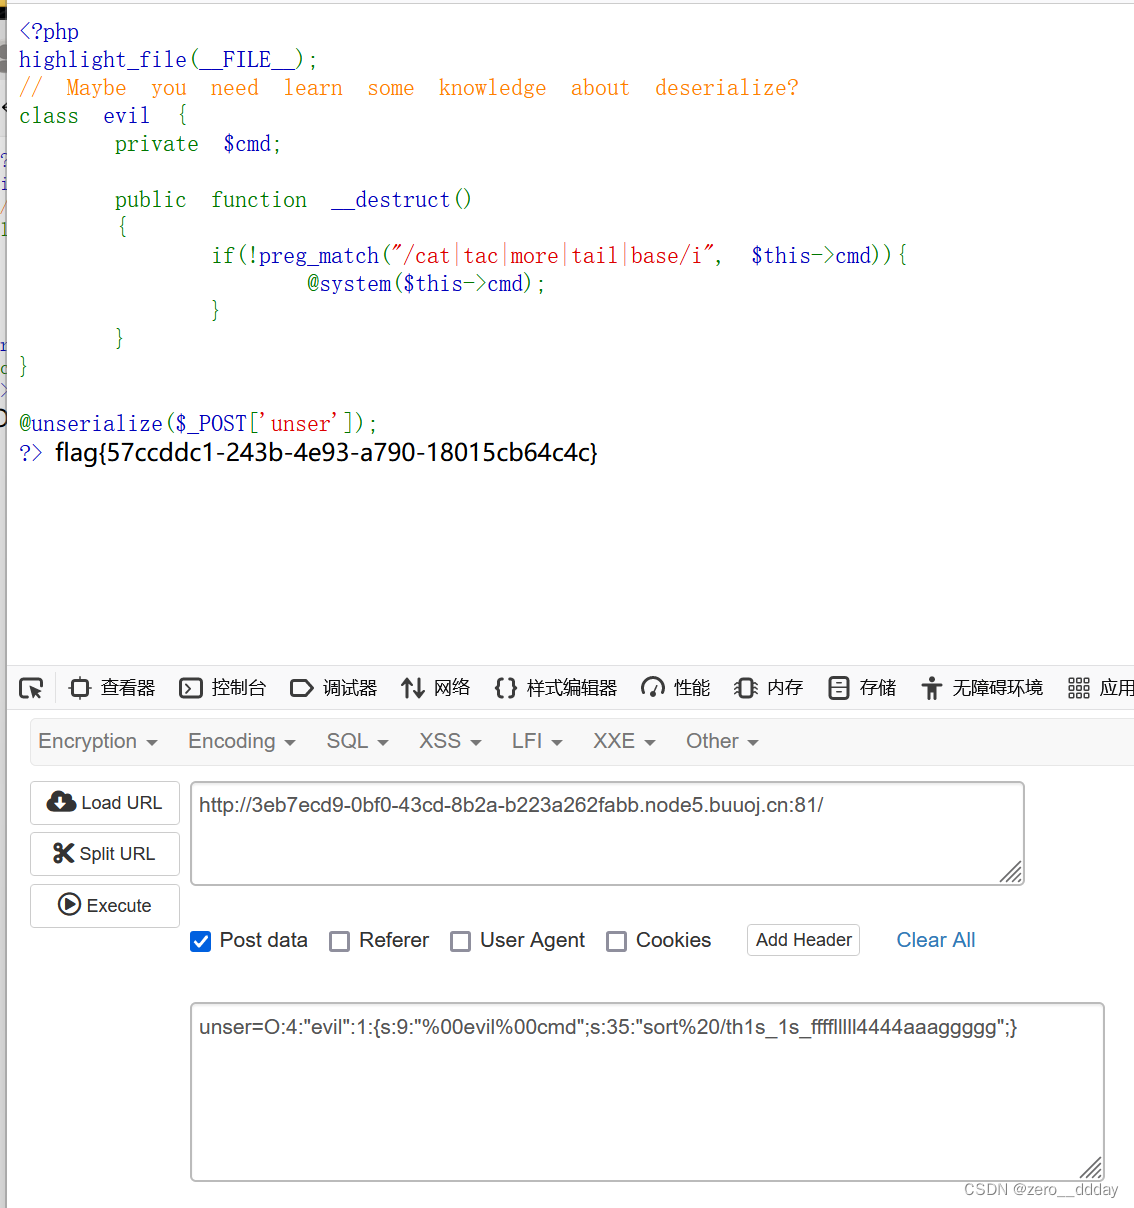Switch to the 调试器 tab
Screen dimensions: 1134x1208
pos(333,688)
